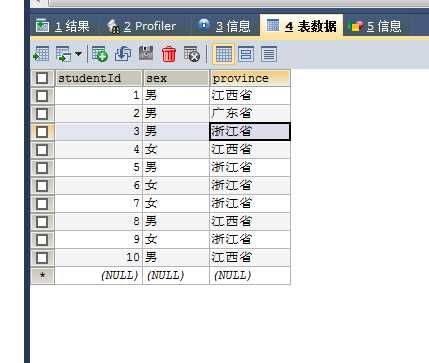
Task: Open the 1 结果 tab
Action: pyautogui.click(x=63, y=26)
